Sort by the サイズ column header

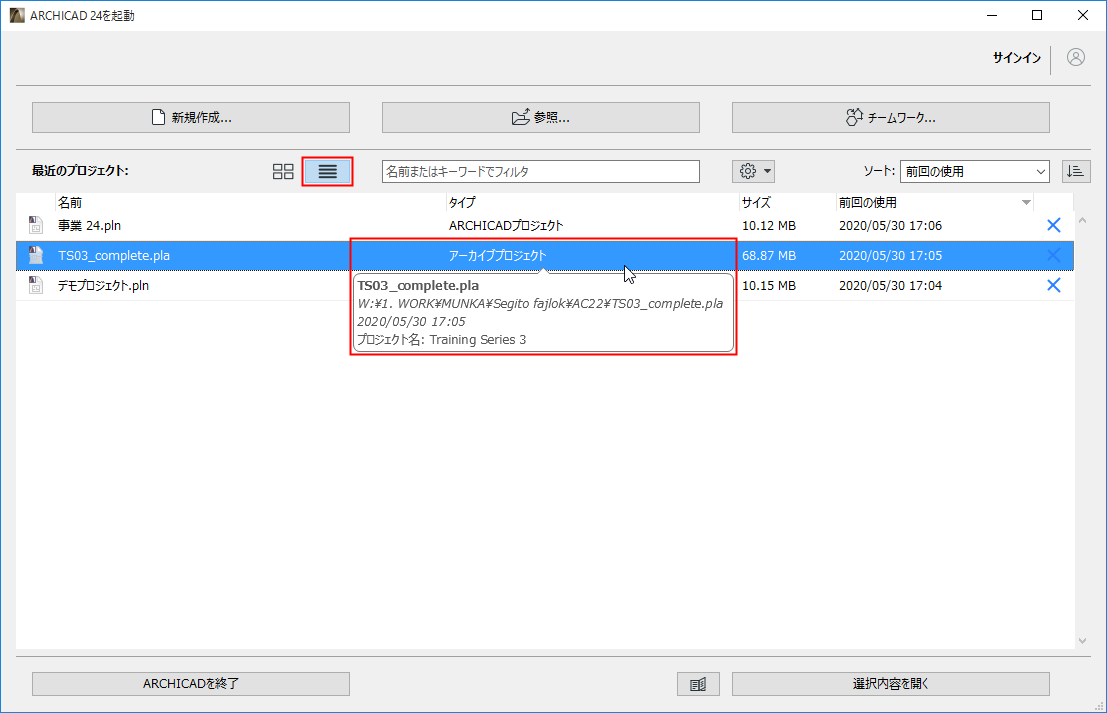pyautogui.click(x=787, y=203)
